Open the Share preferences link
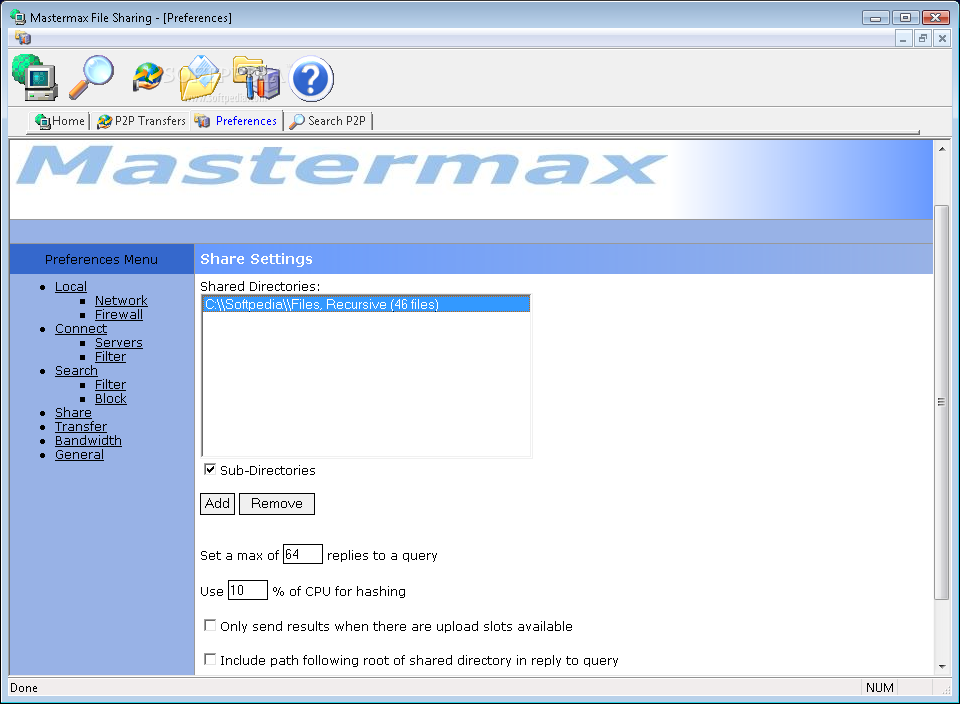Viewport: 960px width, 704px height. [73, 413]
